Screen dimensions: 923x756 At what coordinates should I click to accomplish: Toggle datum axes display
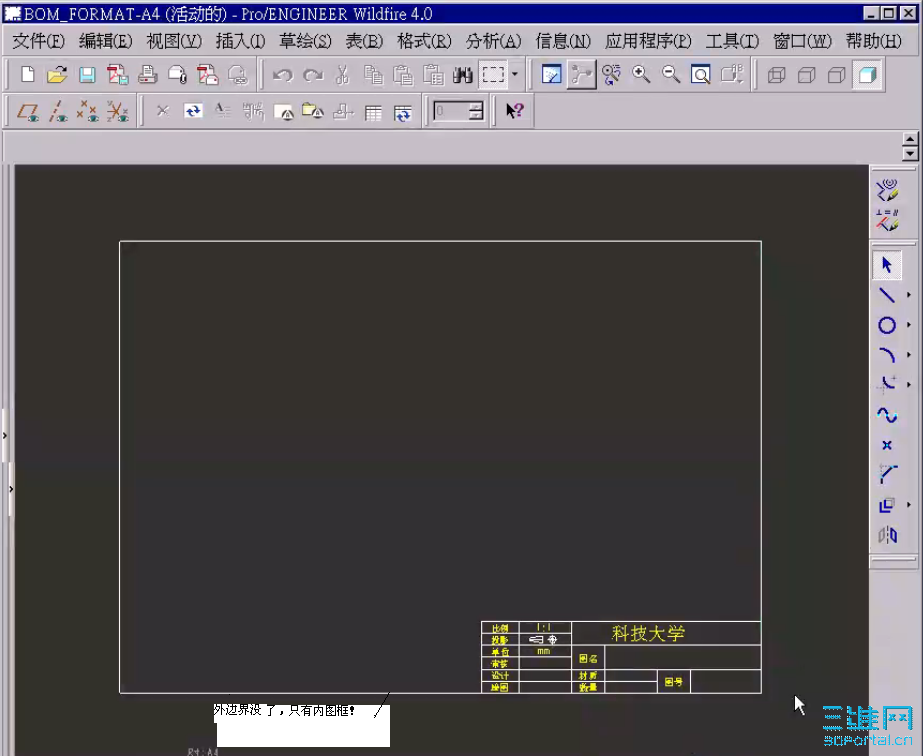coord(58,111)
